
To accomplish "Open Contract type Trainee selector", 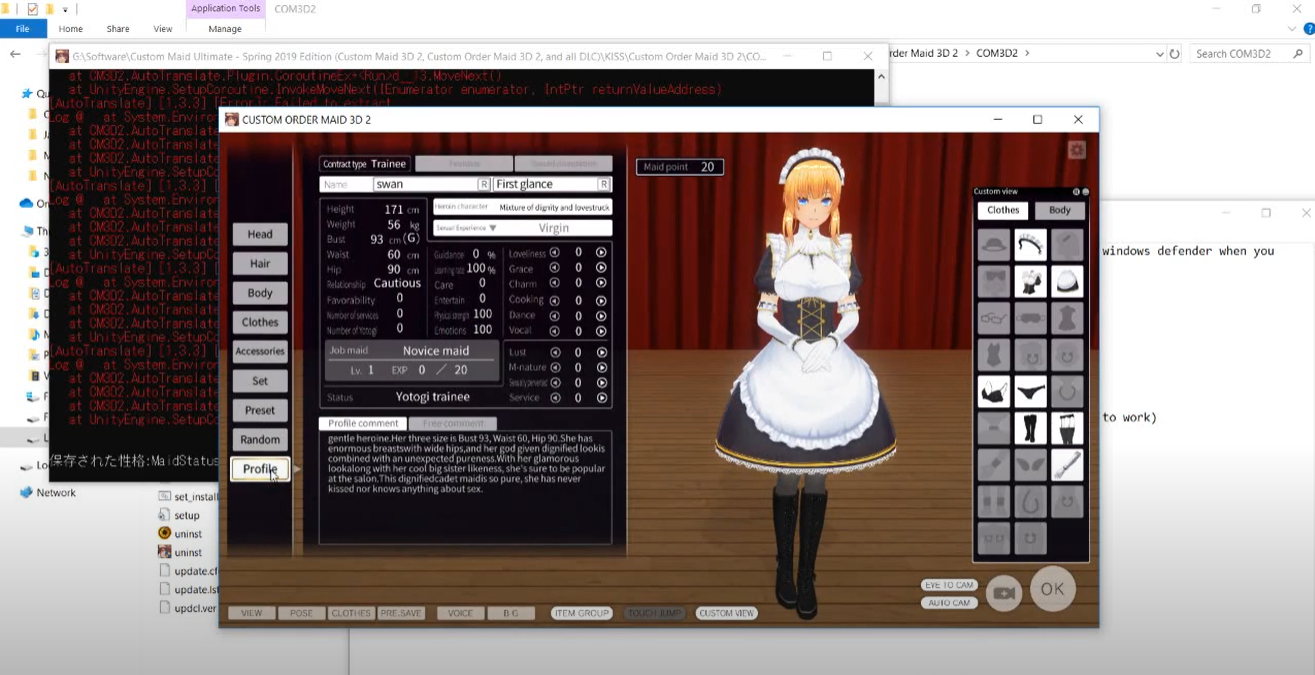I will (x=364, y=163).
